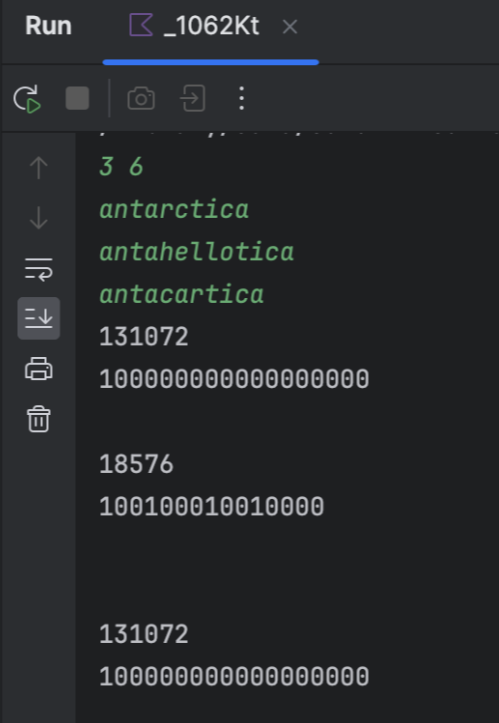Close the _1062Kt tab
The image size is (499, 723).
[290, 27]
